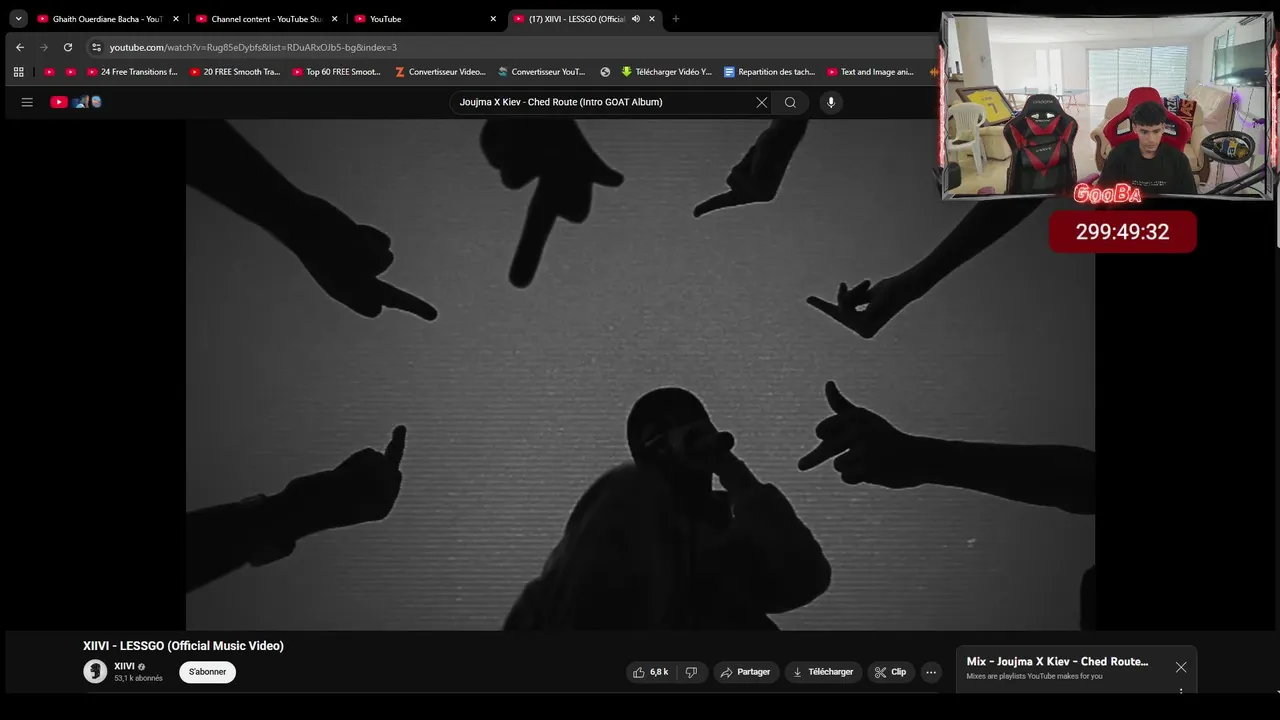Screen dimensions: 1280x720
Task: Click the video title XIIVI - LESSGO
Action: click(183, 646)
